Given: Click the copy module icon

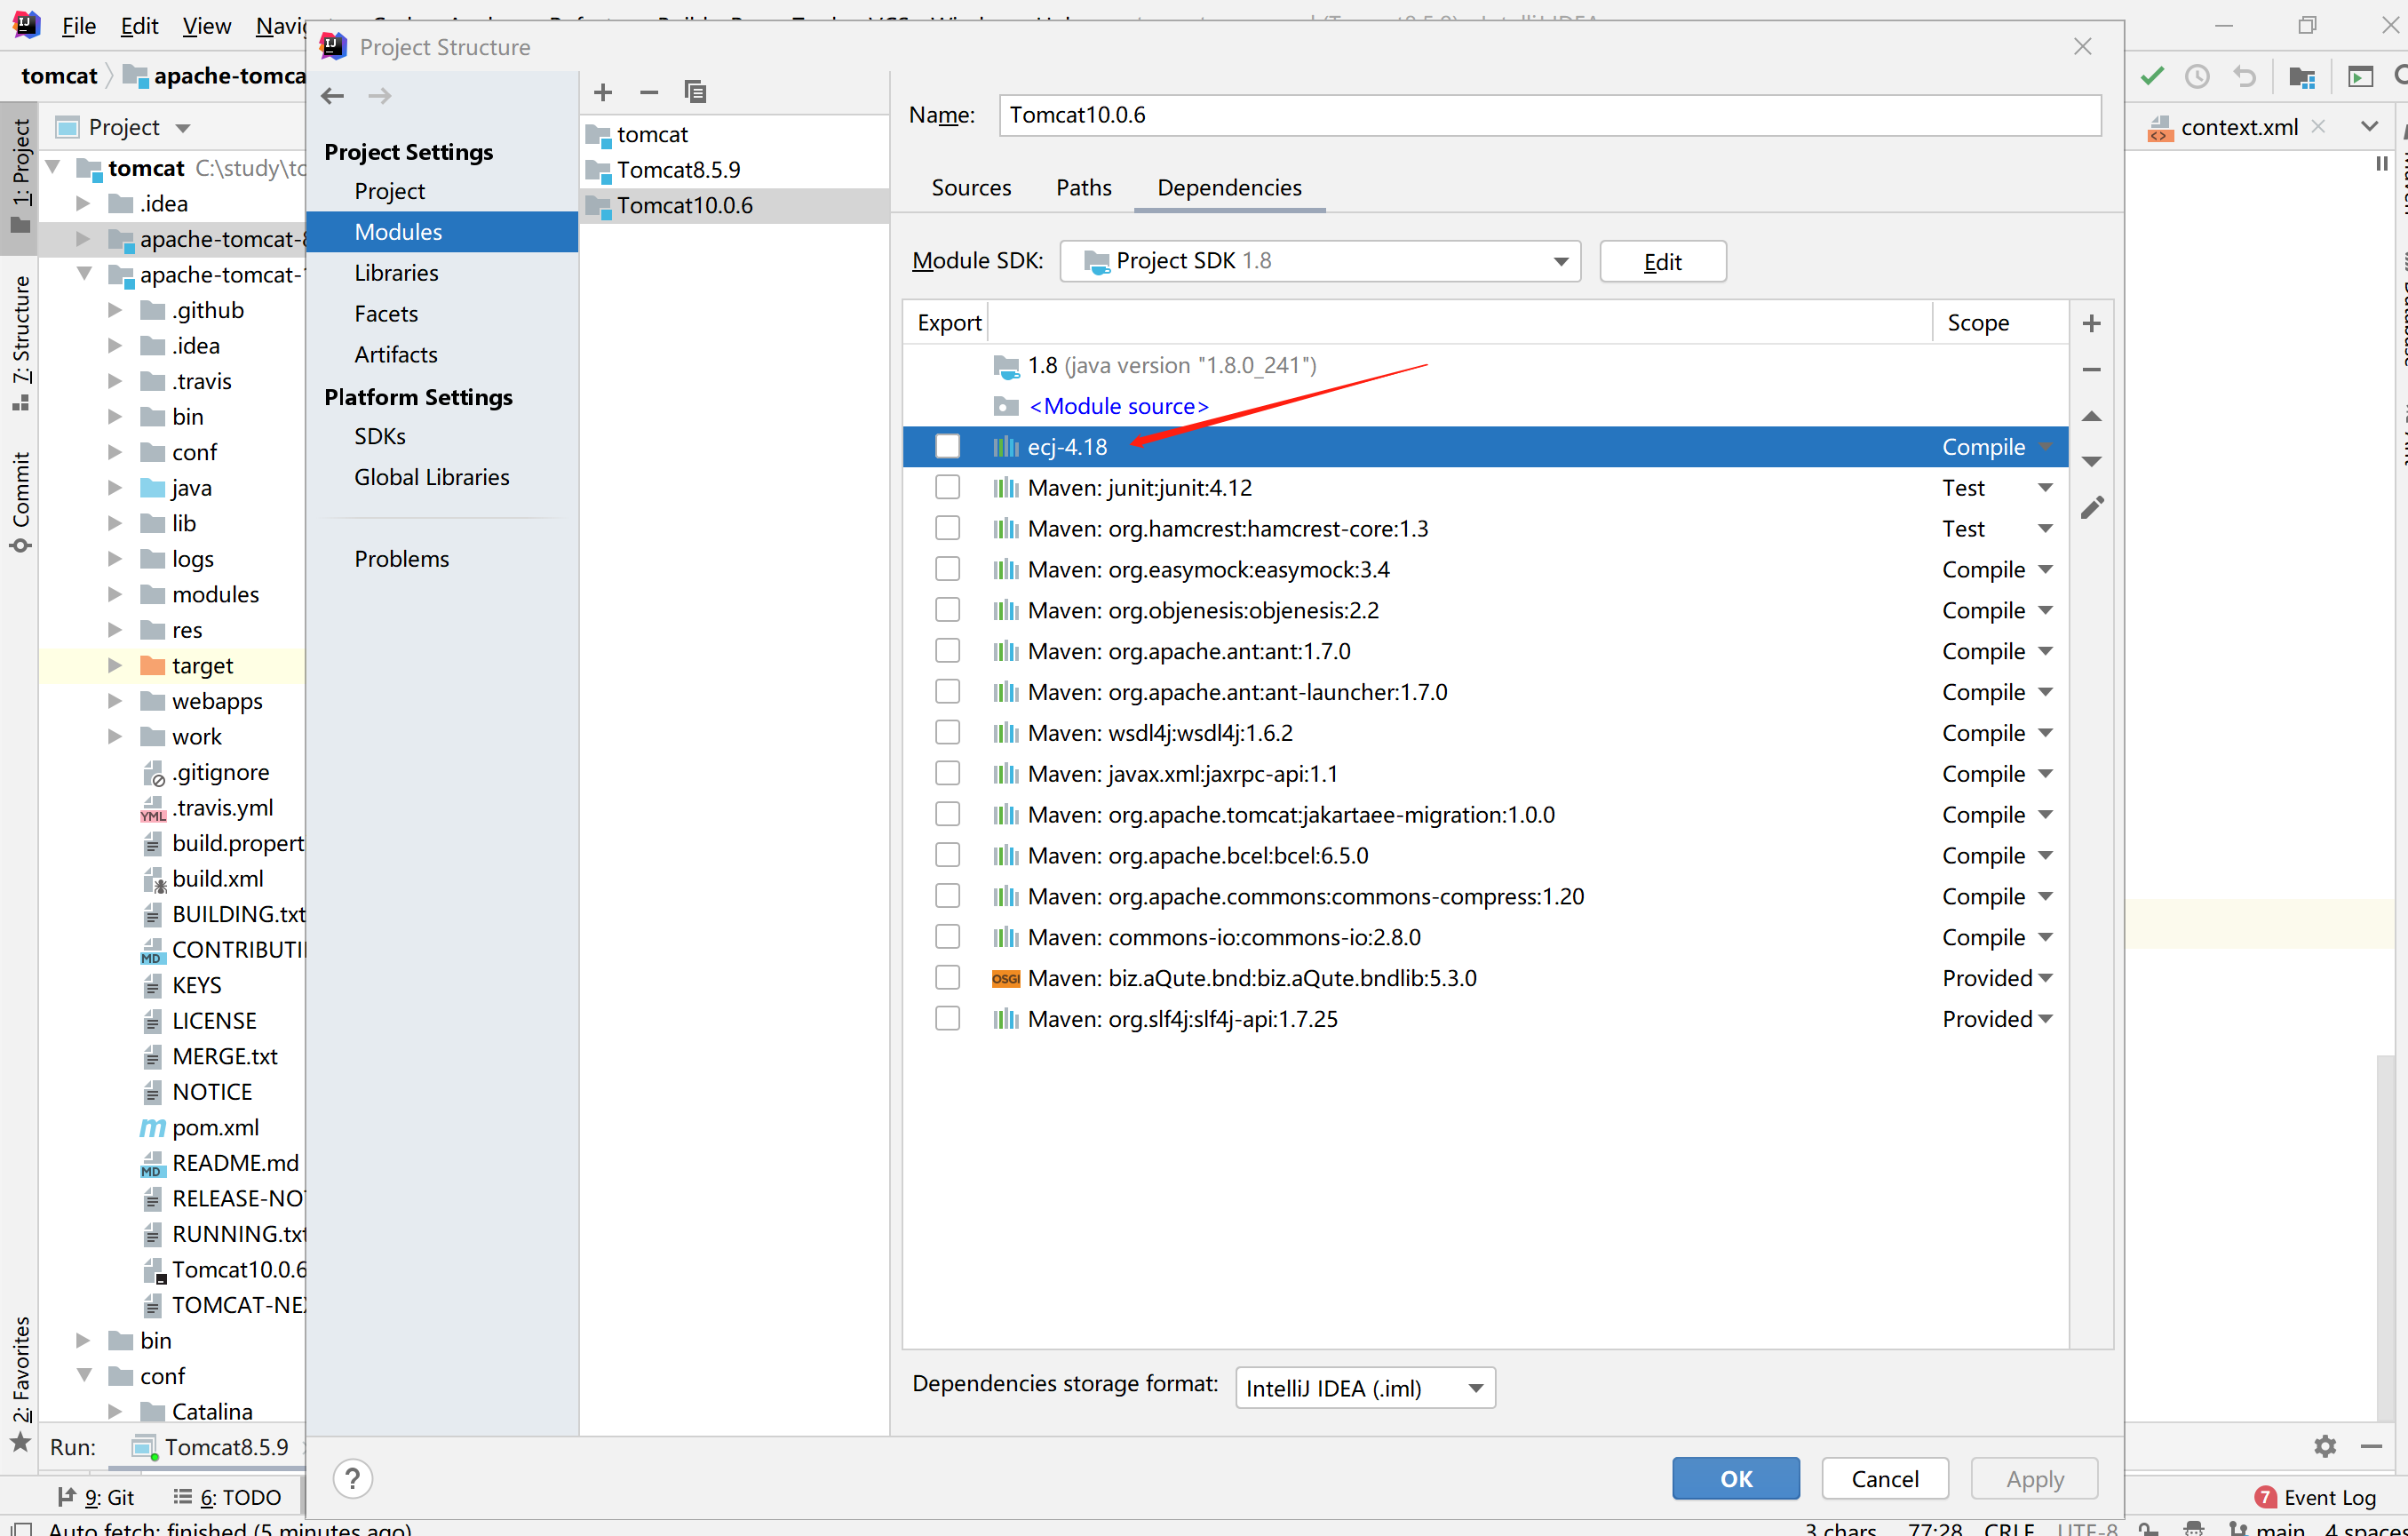Looking at the screenshot, I should tap(695, 92).
